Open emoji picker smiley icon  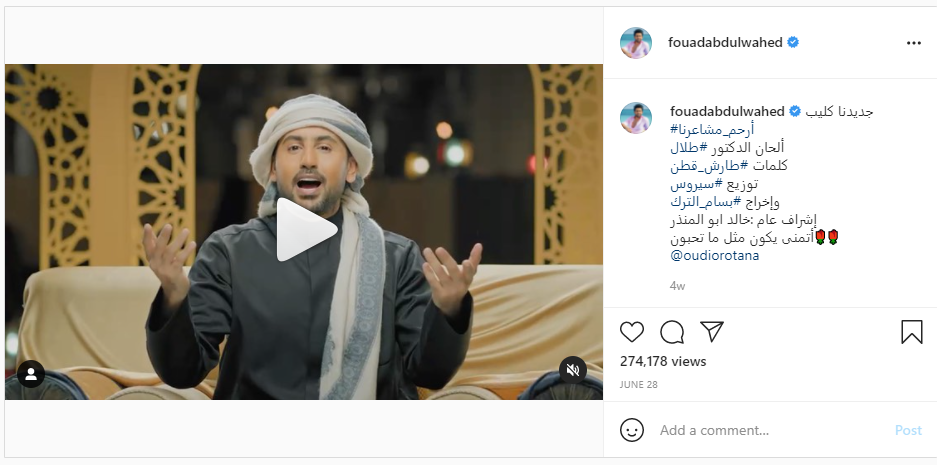(632, 430)
